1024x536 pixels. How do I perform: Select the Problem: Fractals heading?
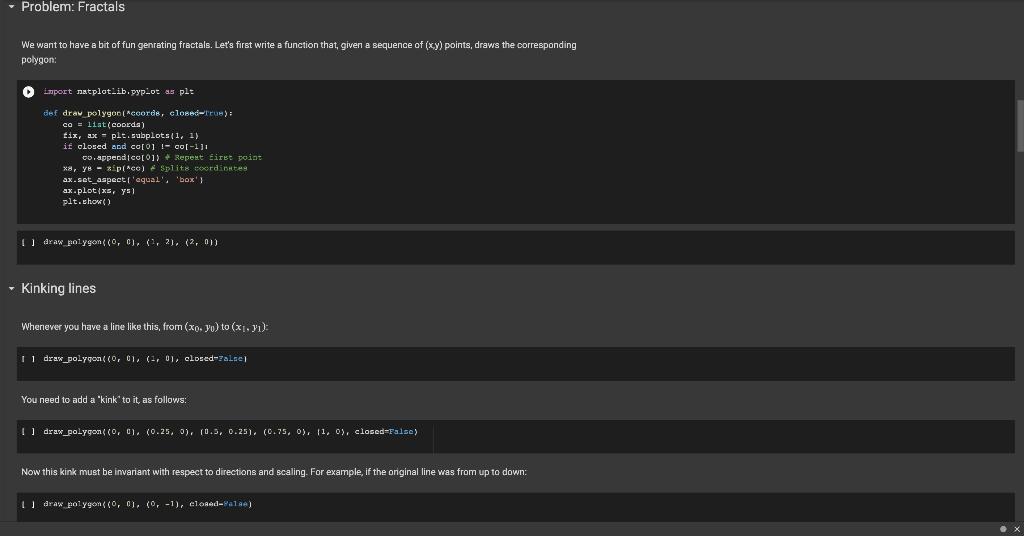coord(73,7)
